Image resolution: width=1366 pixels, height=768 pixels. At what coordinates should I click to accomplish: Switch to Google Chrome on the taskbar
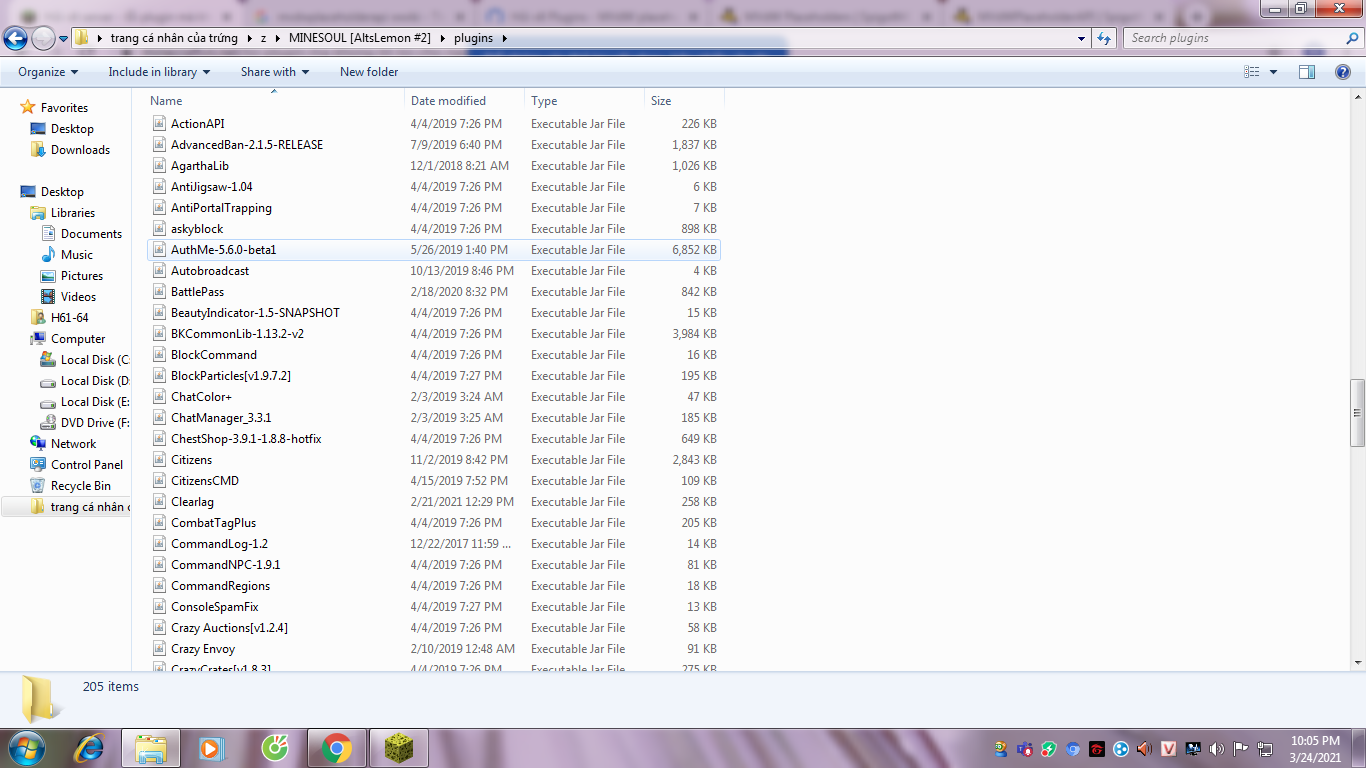[x=337, y=748]
